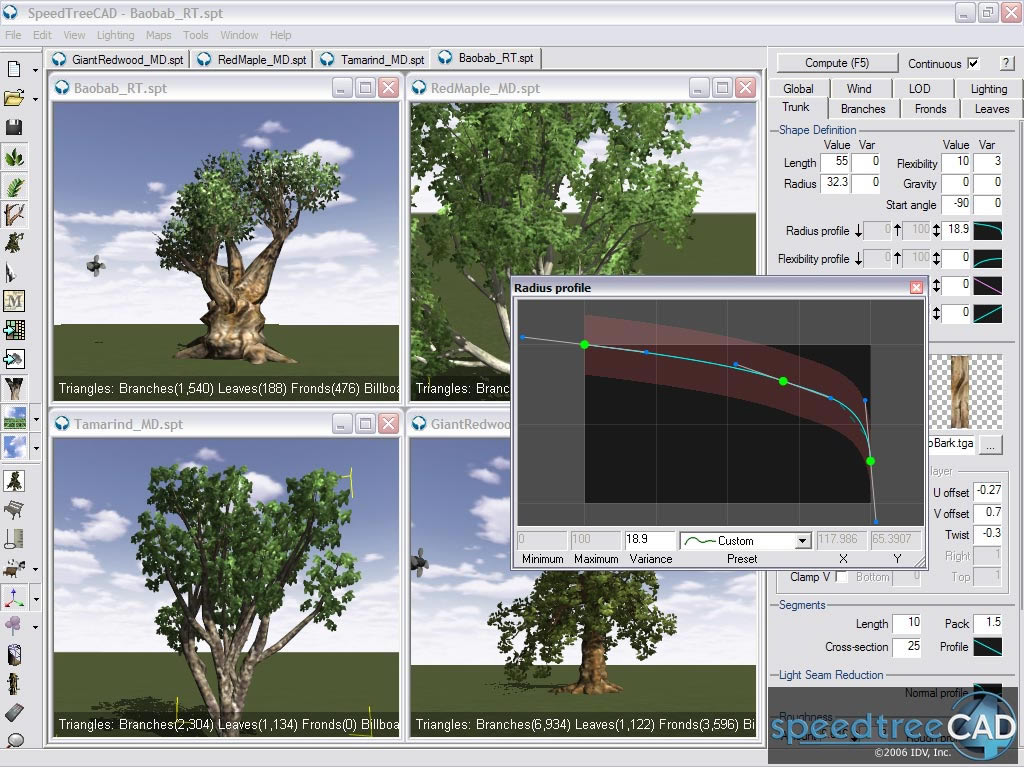Viewport: 1024px width, 768px height.
Task: Open the Flexibility profile curve swatch
Action: [x=987, y=259]
